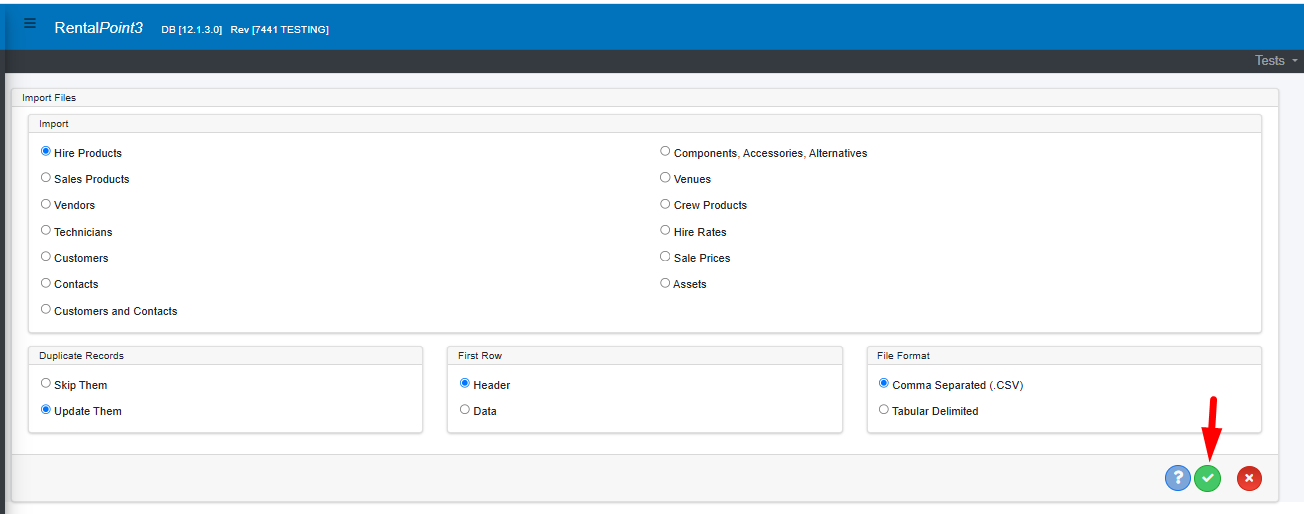Select Update Them for duplicate records
The height and width of the screenshot is (514, 1304).
click(46, 410)
